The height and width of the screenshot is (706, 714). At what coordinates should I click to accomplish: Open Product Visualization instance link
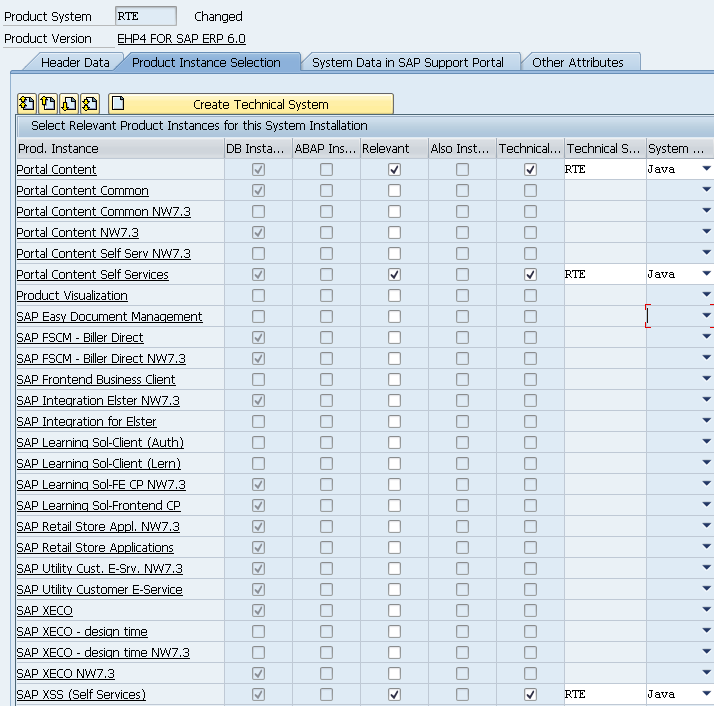(x=72, y=296)
